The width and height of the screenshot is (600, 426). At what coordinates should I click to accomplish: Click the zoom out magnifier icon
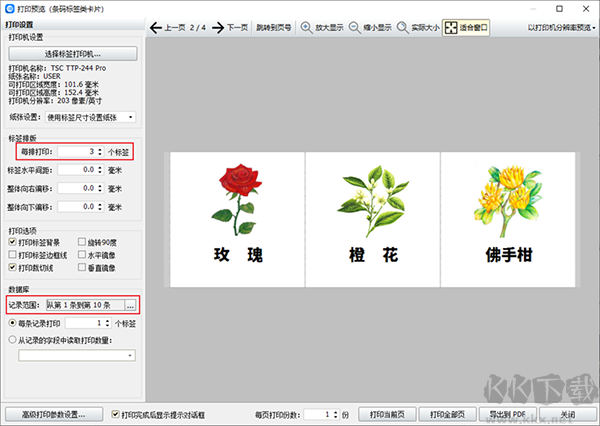[x=354, y=28]
